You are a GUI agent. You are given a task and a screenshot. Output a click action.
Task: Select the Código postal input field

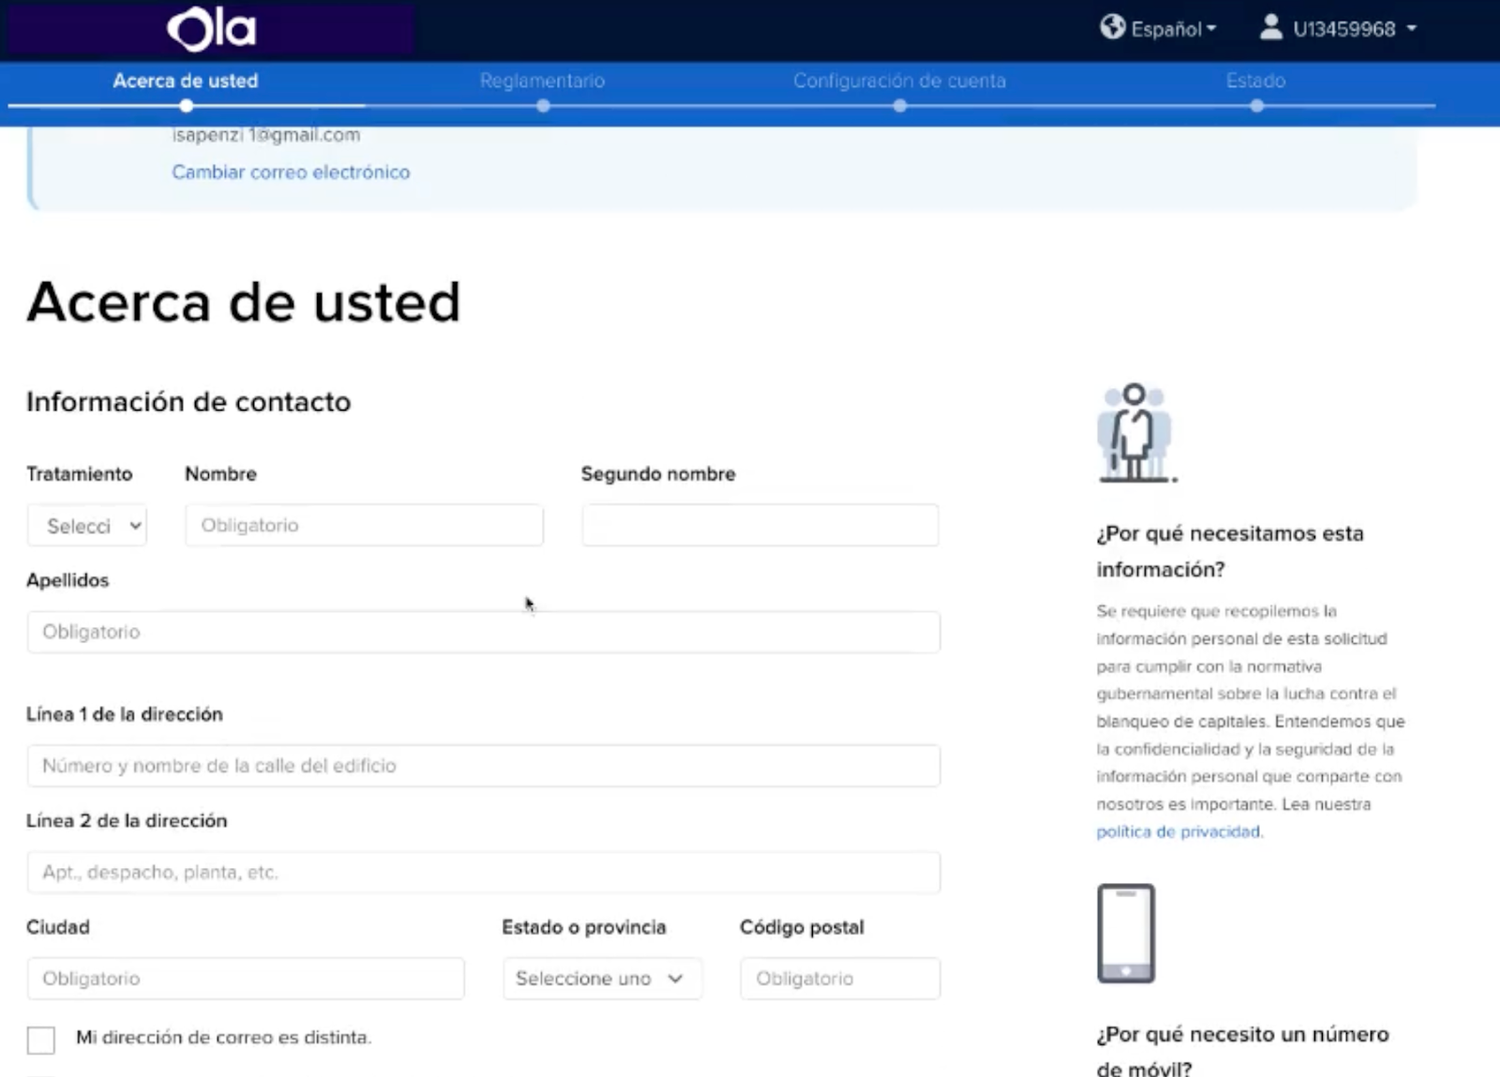839,979
